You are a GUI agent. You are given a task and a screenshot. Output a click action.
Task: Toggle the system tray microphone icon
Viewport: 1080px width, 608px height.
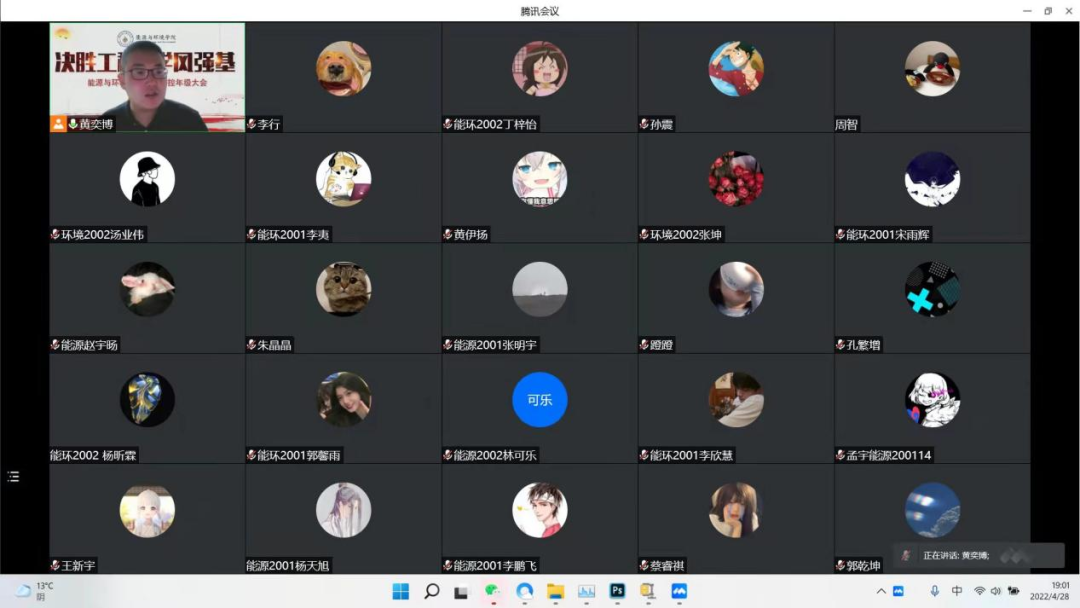coord(935,591)
